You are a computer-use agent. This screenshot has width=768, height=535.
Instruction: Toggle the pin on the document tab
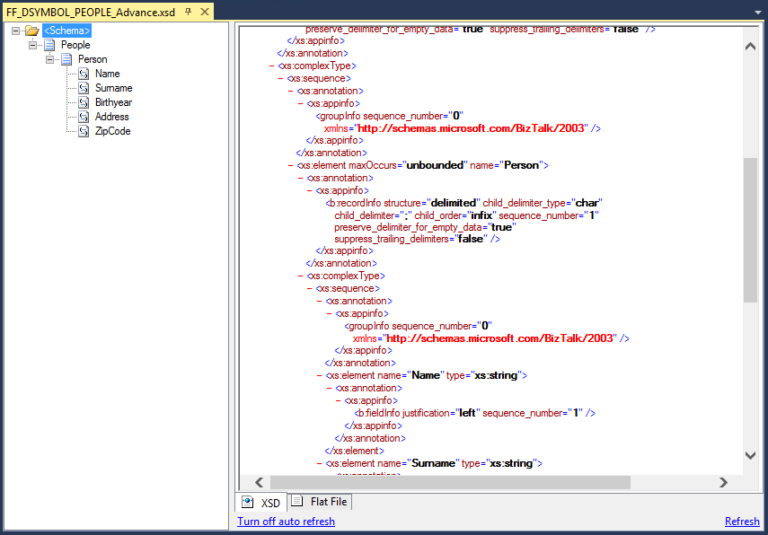(187, 12)
